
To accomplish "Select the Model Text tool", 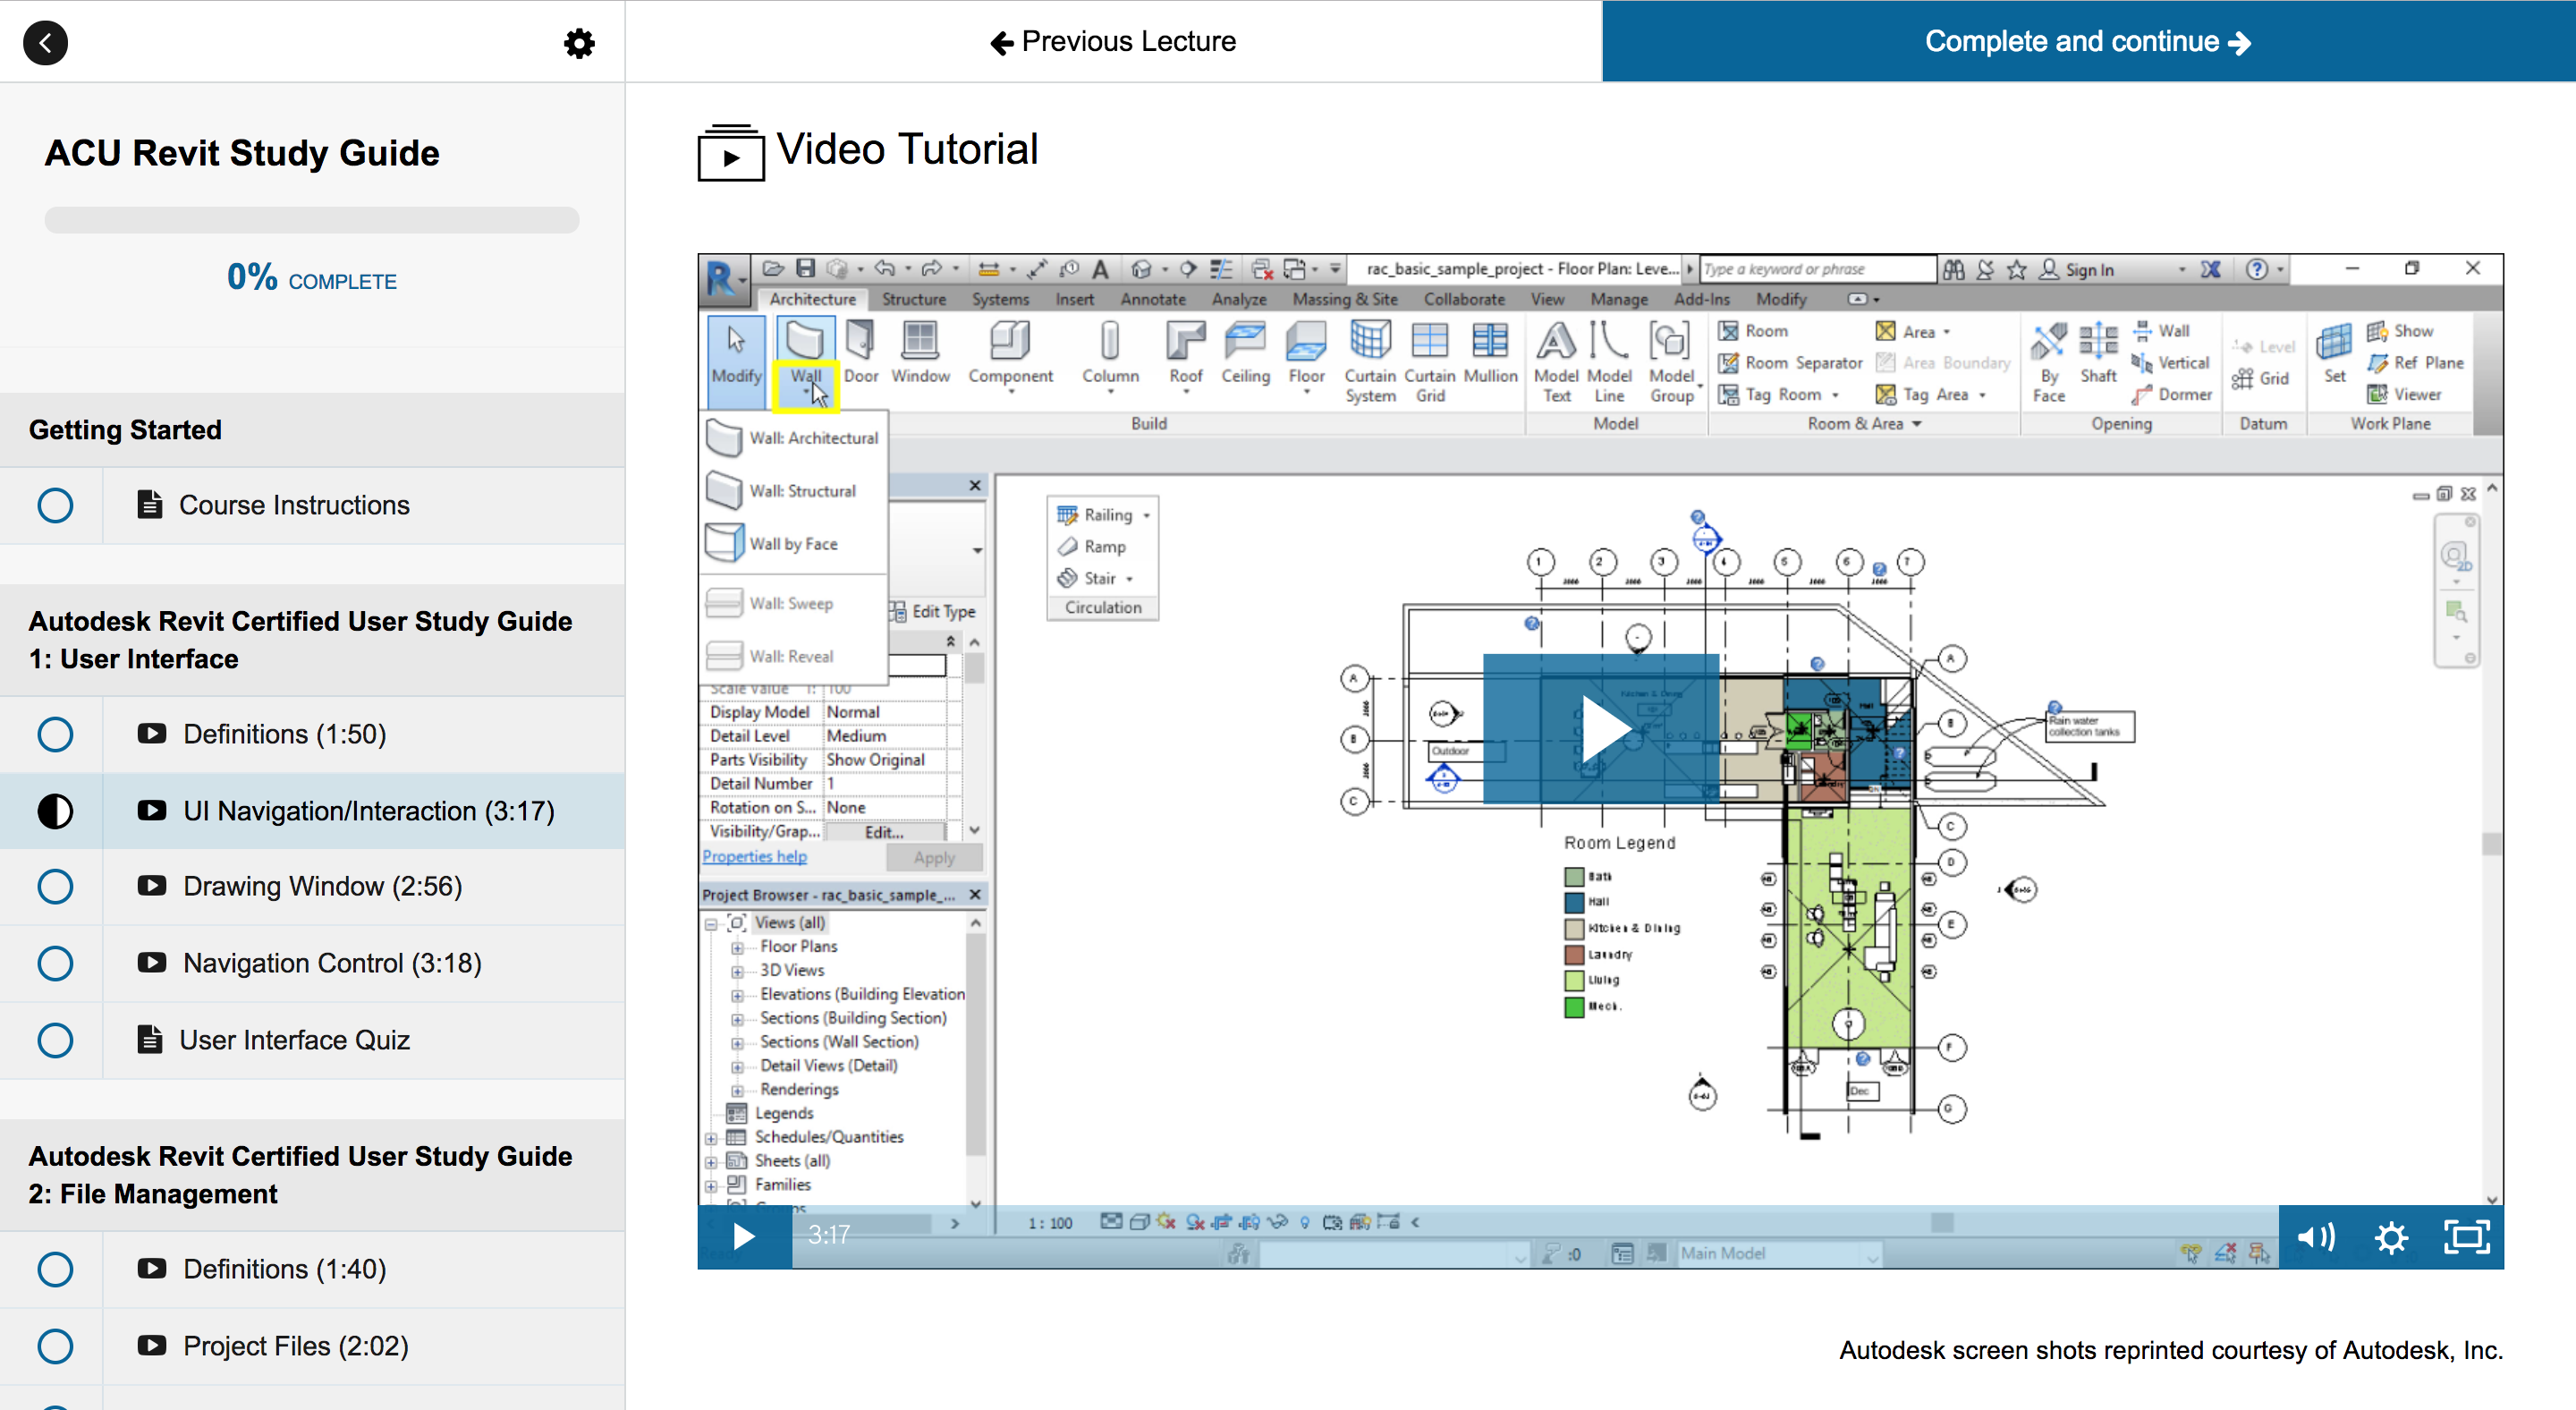I will [x=1556, y=360].
